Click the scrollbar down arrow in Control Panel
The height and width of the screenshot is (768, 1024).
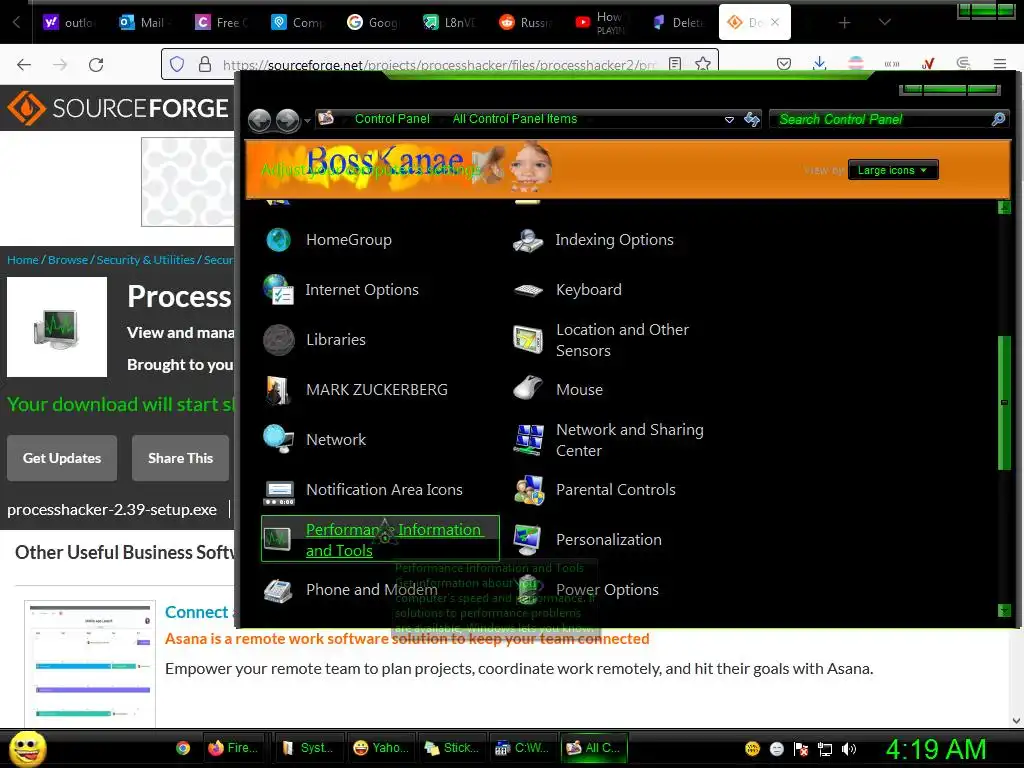click(x=1004, y=611)
